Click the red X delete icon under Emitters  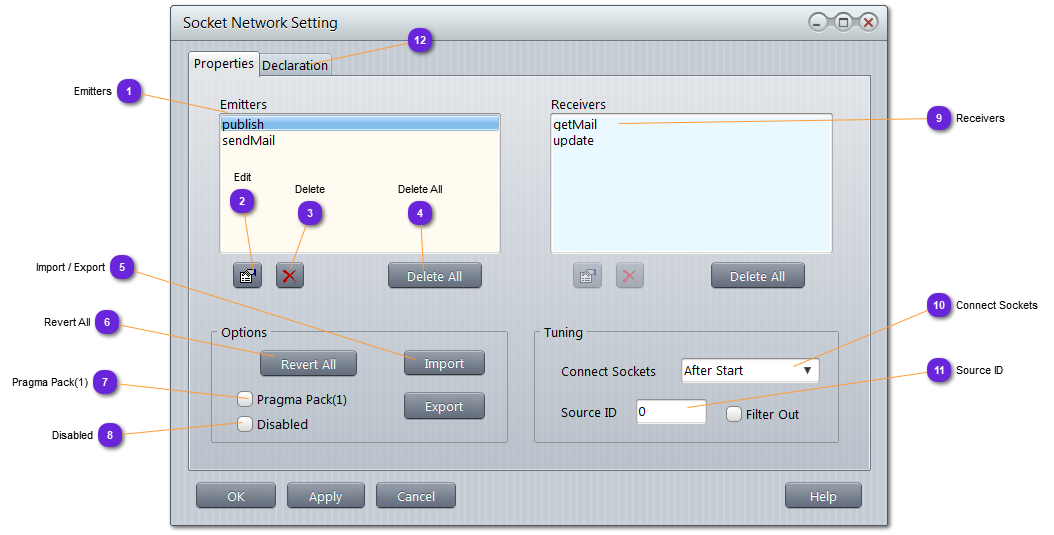pos(290,276)
